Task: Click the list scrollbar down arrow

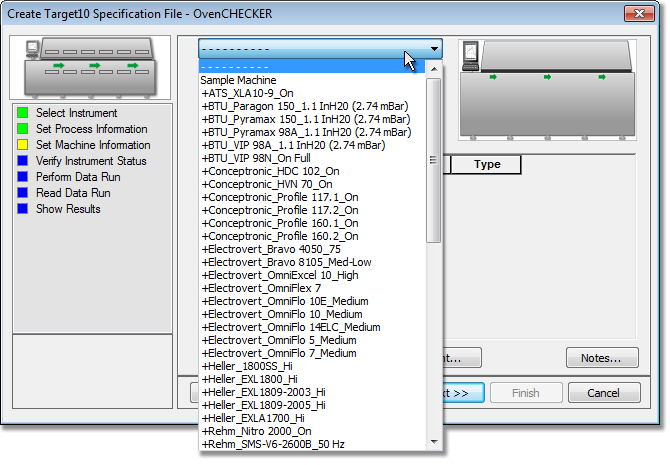Action: coord(434,441)
